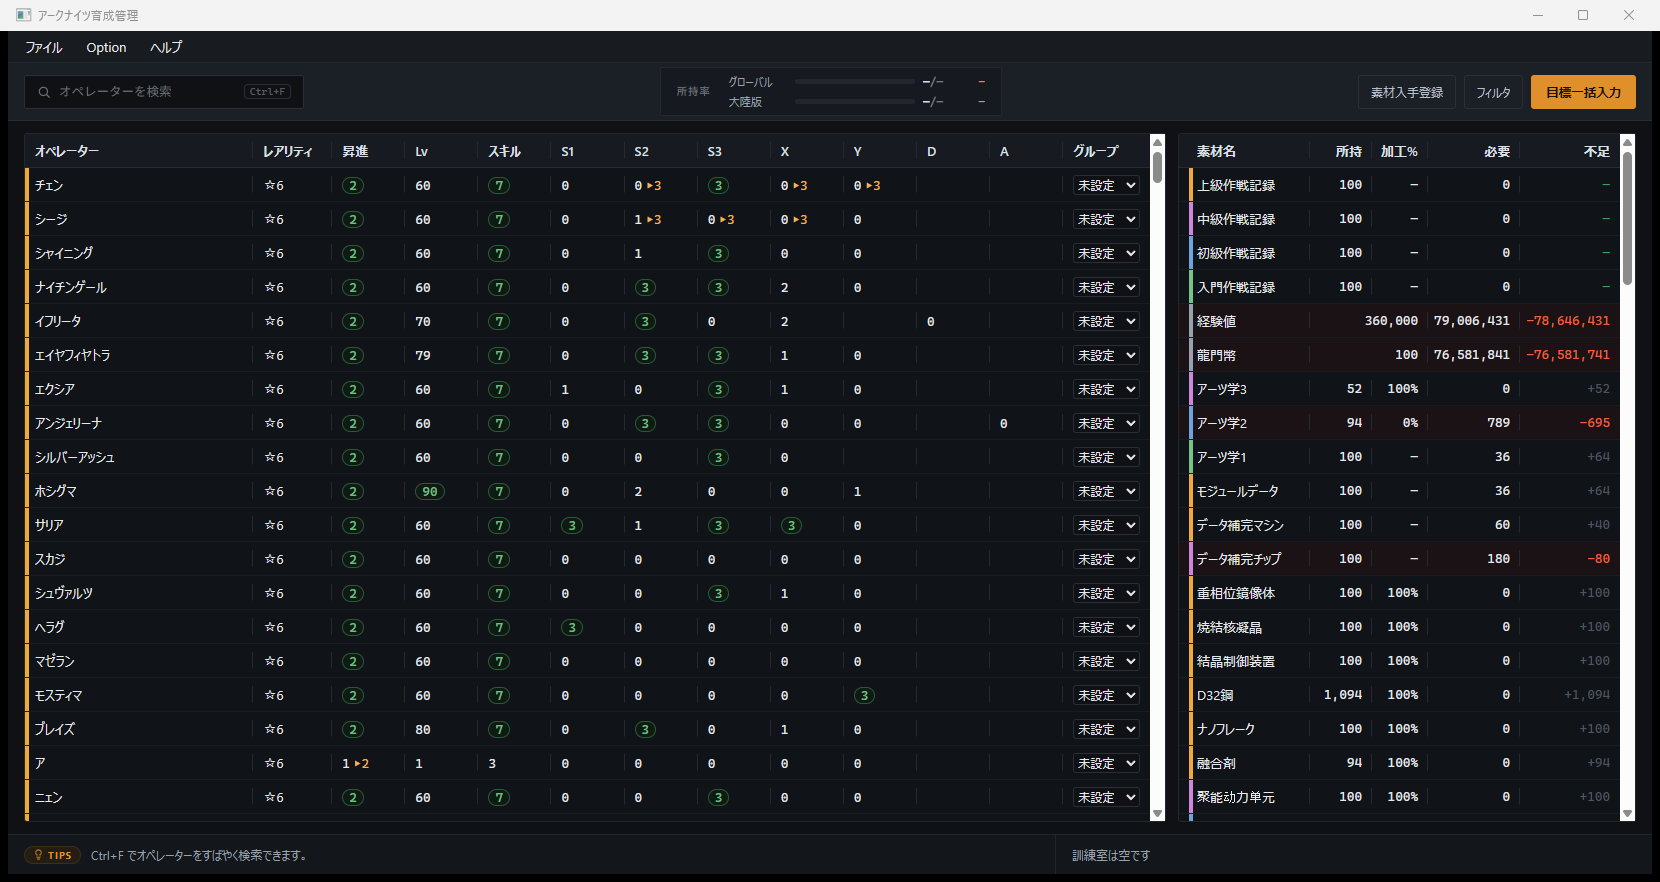The image size is (1660, 882).
Task: Click the 目標一括入力 button
Action: [1583, 92]
